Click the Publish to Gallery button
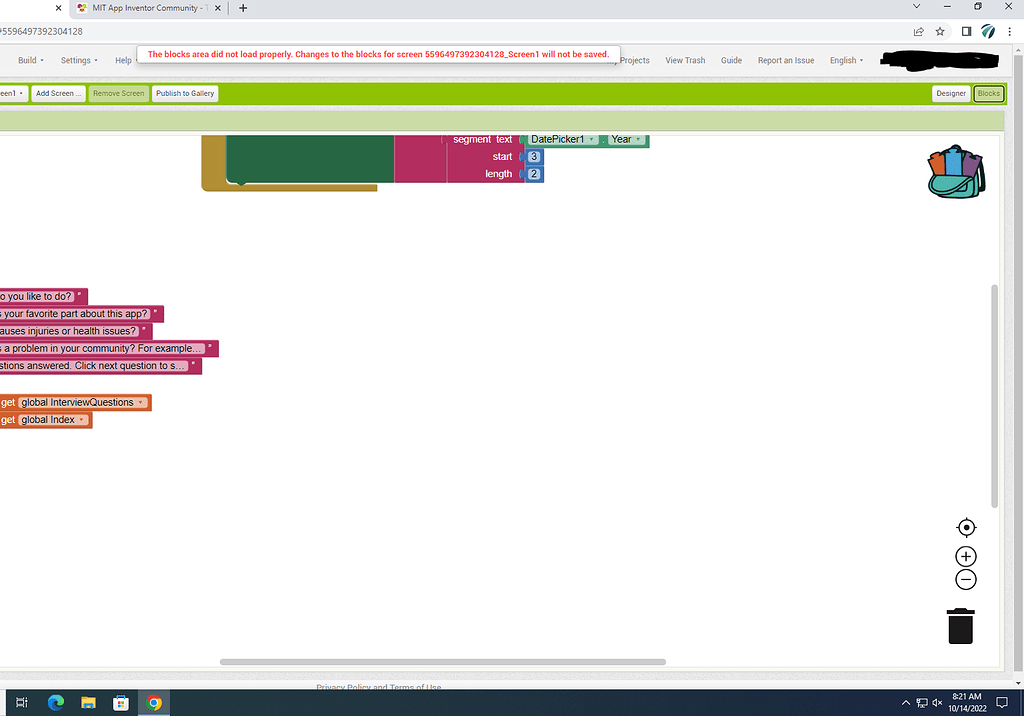The height and width of the screenshot is (716, 1024). 184,93
